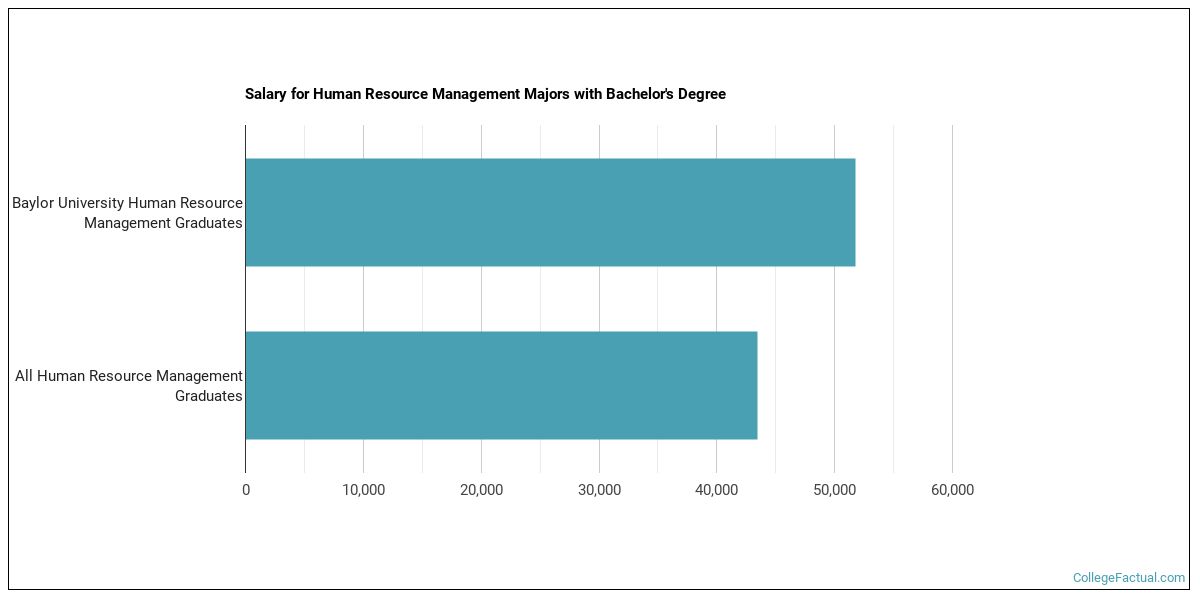The width and height of the screenshot is (1200, 600).
Task: Click the right end of the All Graduates bar
Action: point(753,385)
